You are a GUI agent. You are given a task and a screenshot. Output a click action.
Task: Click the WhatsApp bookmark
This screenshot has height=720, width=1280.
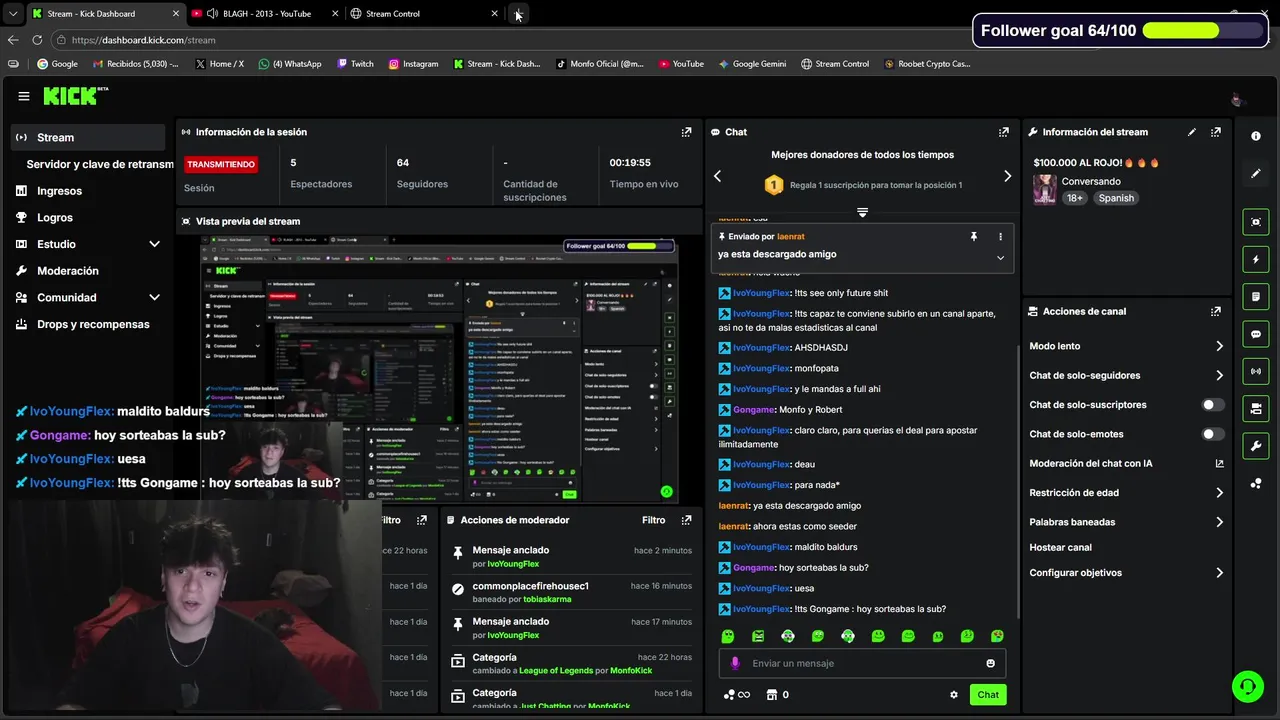pyautogui.click(x=290, y=64)
